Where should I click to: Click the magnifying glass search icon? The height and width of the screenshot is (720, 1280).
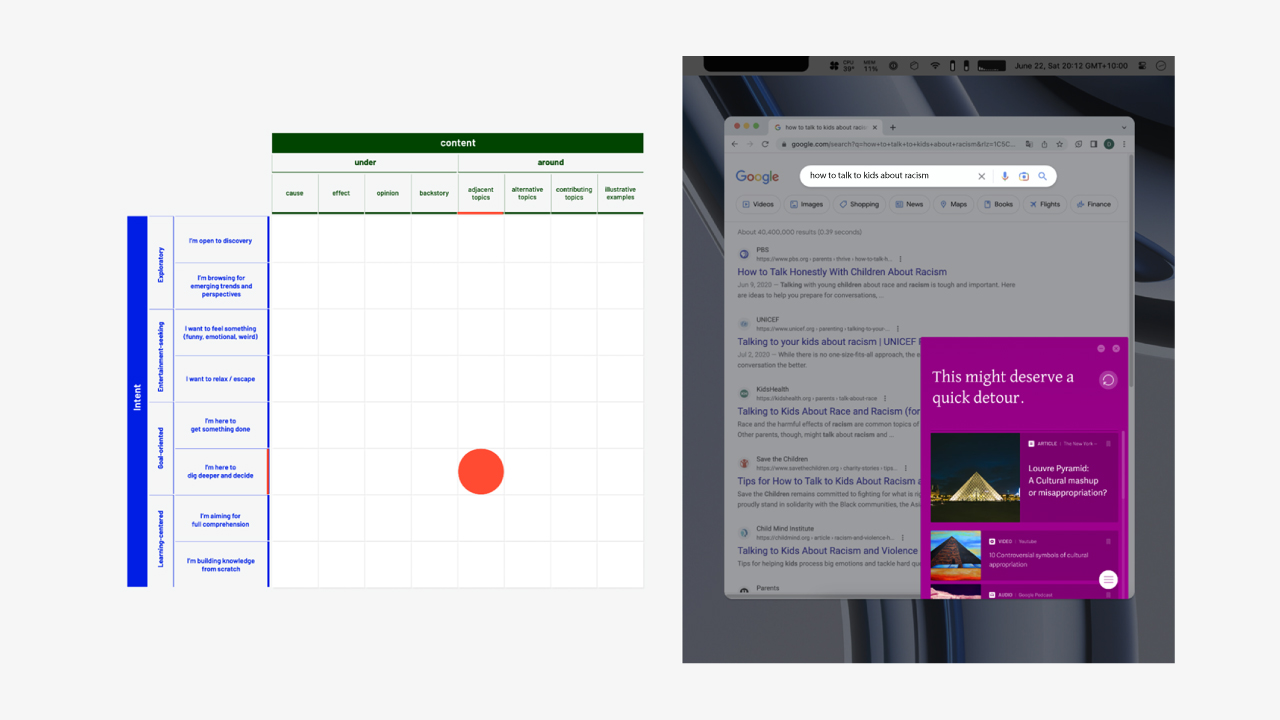coord(1042,176)
